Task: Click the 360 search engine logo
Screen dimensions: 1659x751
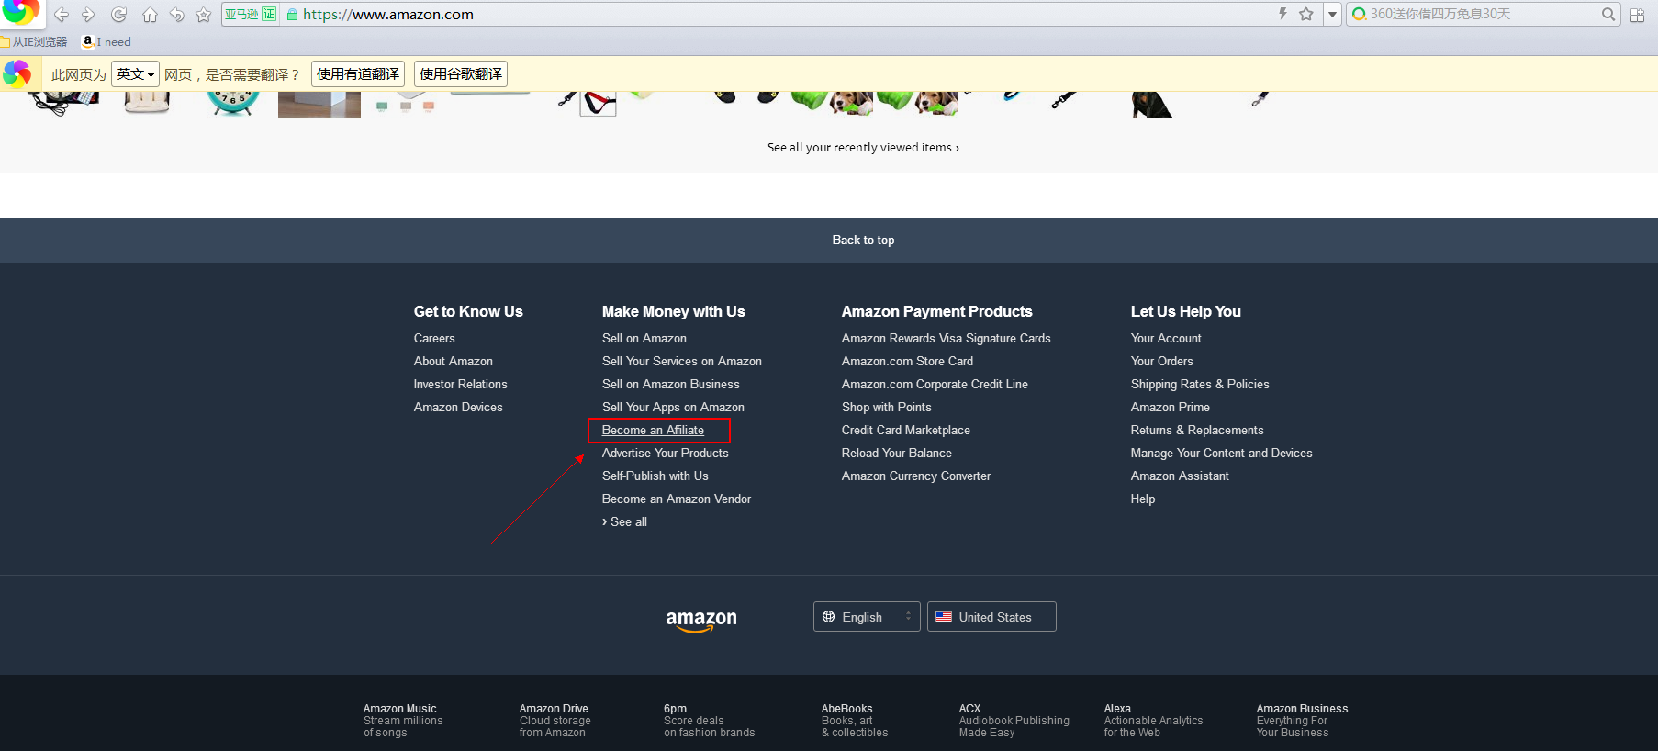Action: (1359, 14)
